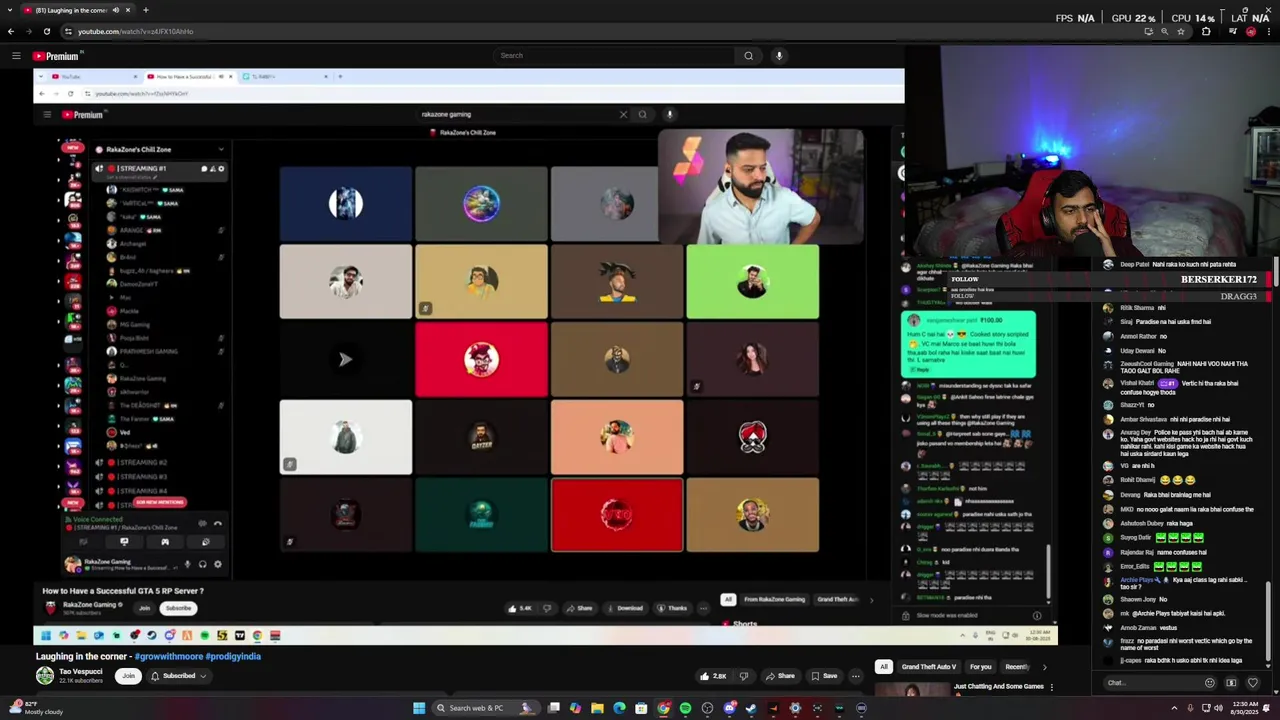The height and width of the screenshot is (720, 1280).
Task: Select the All filter chip
Action: [x=884, y=667]
